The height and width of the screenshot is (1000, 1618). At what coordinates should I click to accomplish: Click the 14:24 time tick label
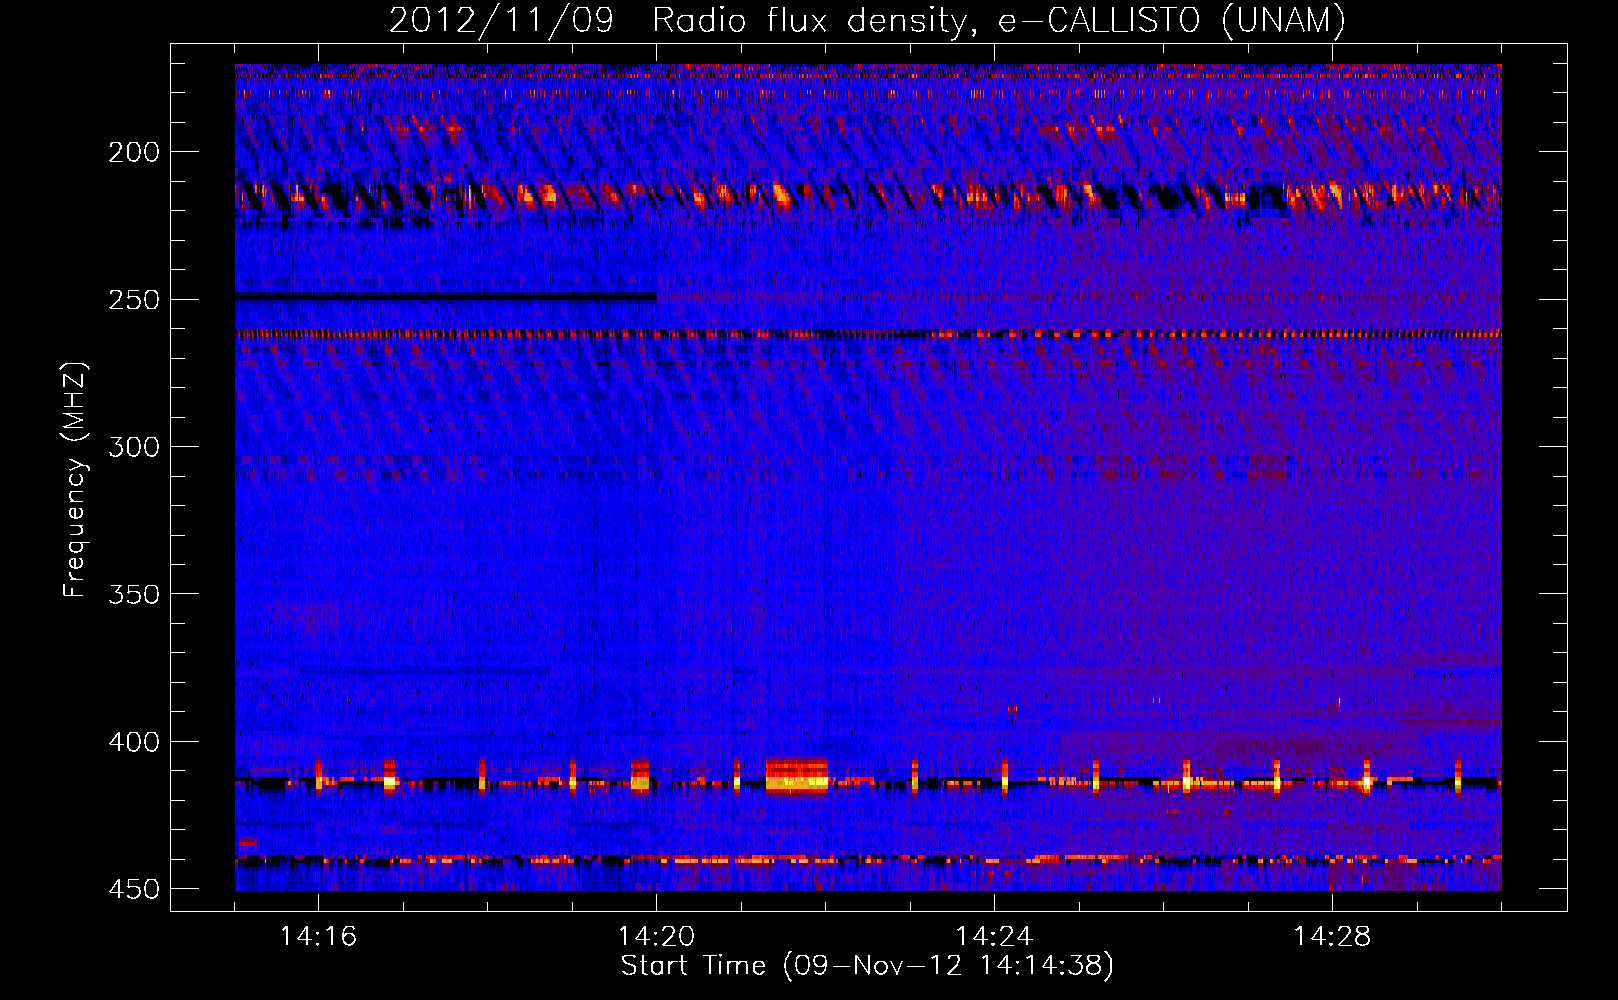[x=994, y=936]
